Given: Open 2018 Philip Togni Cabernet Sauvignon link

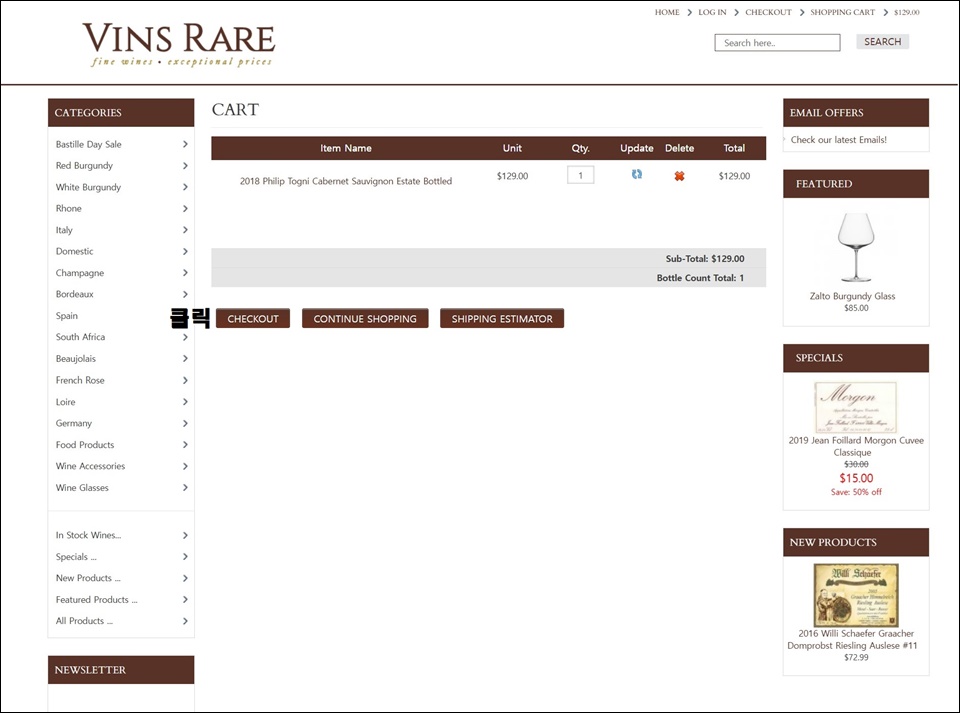Looking at the screenshot, I should click(346, 181).
